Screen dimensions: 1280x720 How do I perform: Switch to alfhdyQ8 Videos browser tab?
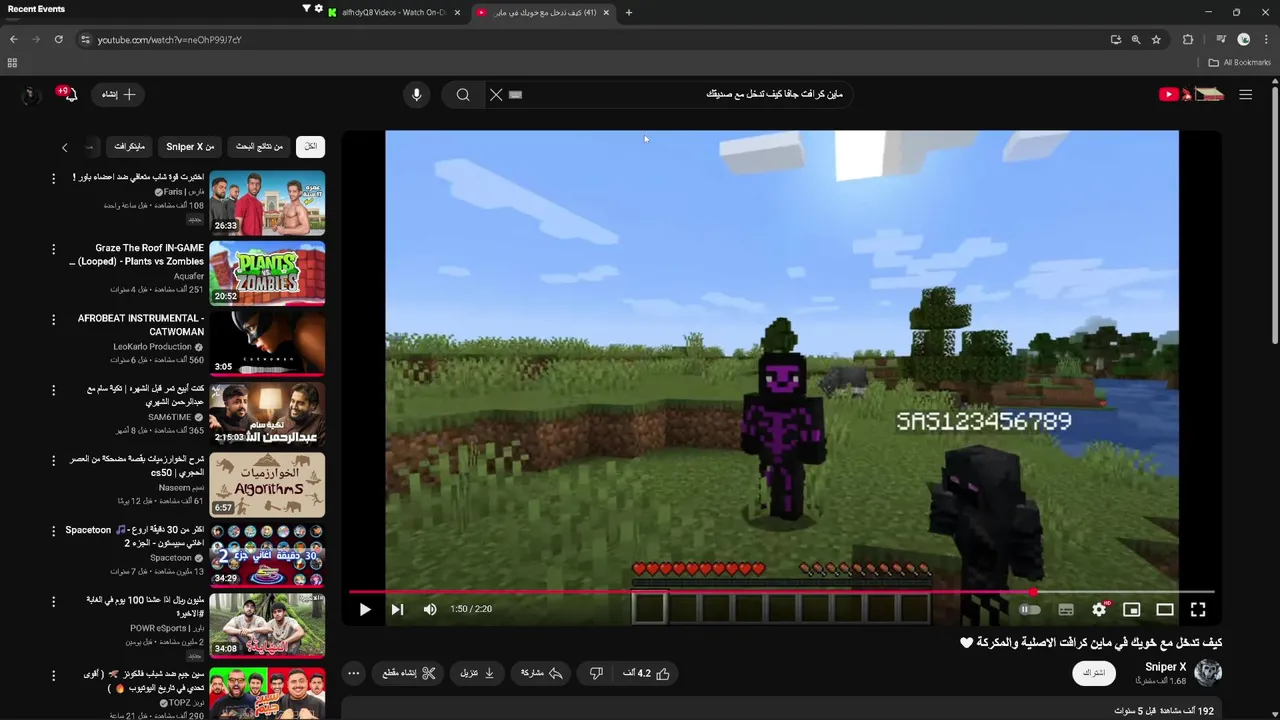(x=395, y=12)
